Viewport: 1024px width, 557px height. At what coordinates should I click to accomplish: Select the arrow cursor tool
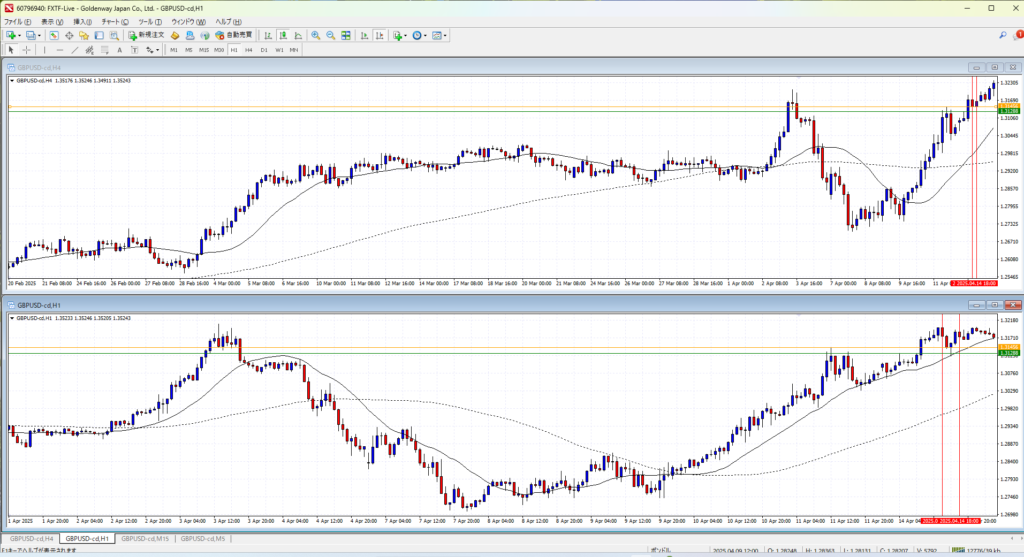11,49
